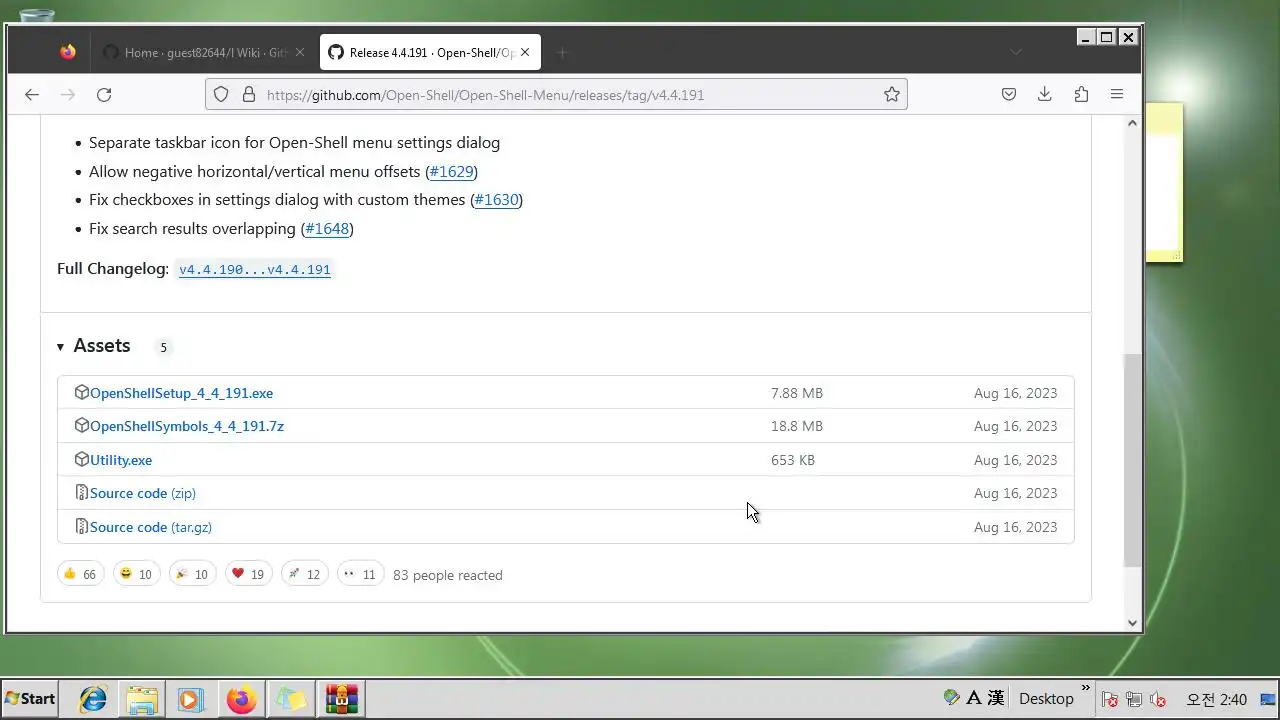
Task: Open the Start menu
Action: (30, 698)
